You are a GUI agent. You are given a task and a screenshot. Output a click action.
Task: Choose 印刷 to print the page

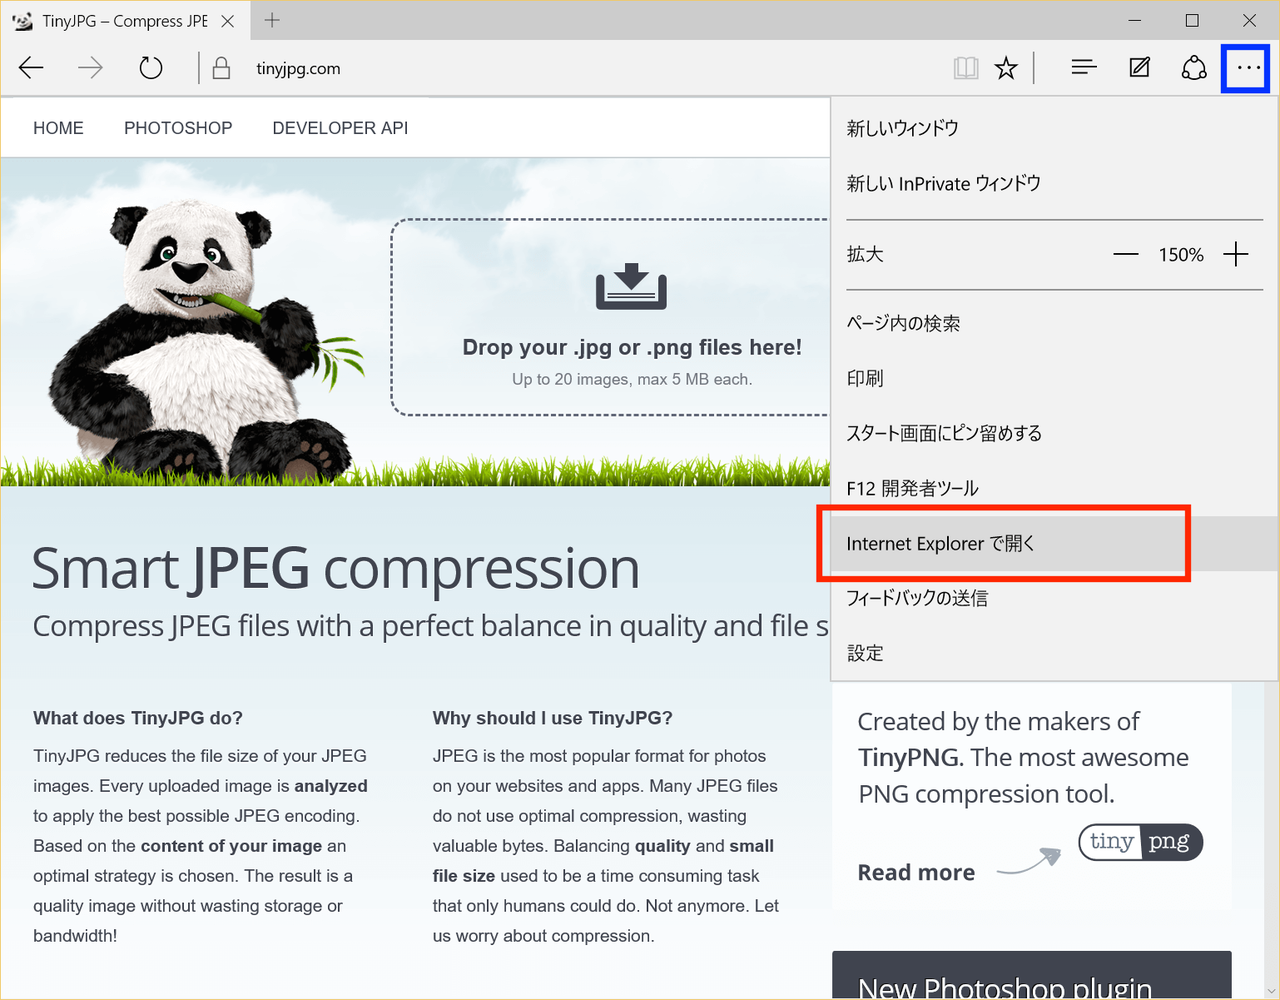pyautogui.click(x=1054, y=378)
